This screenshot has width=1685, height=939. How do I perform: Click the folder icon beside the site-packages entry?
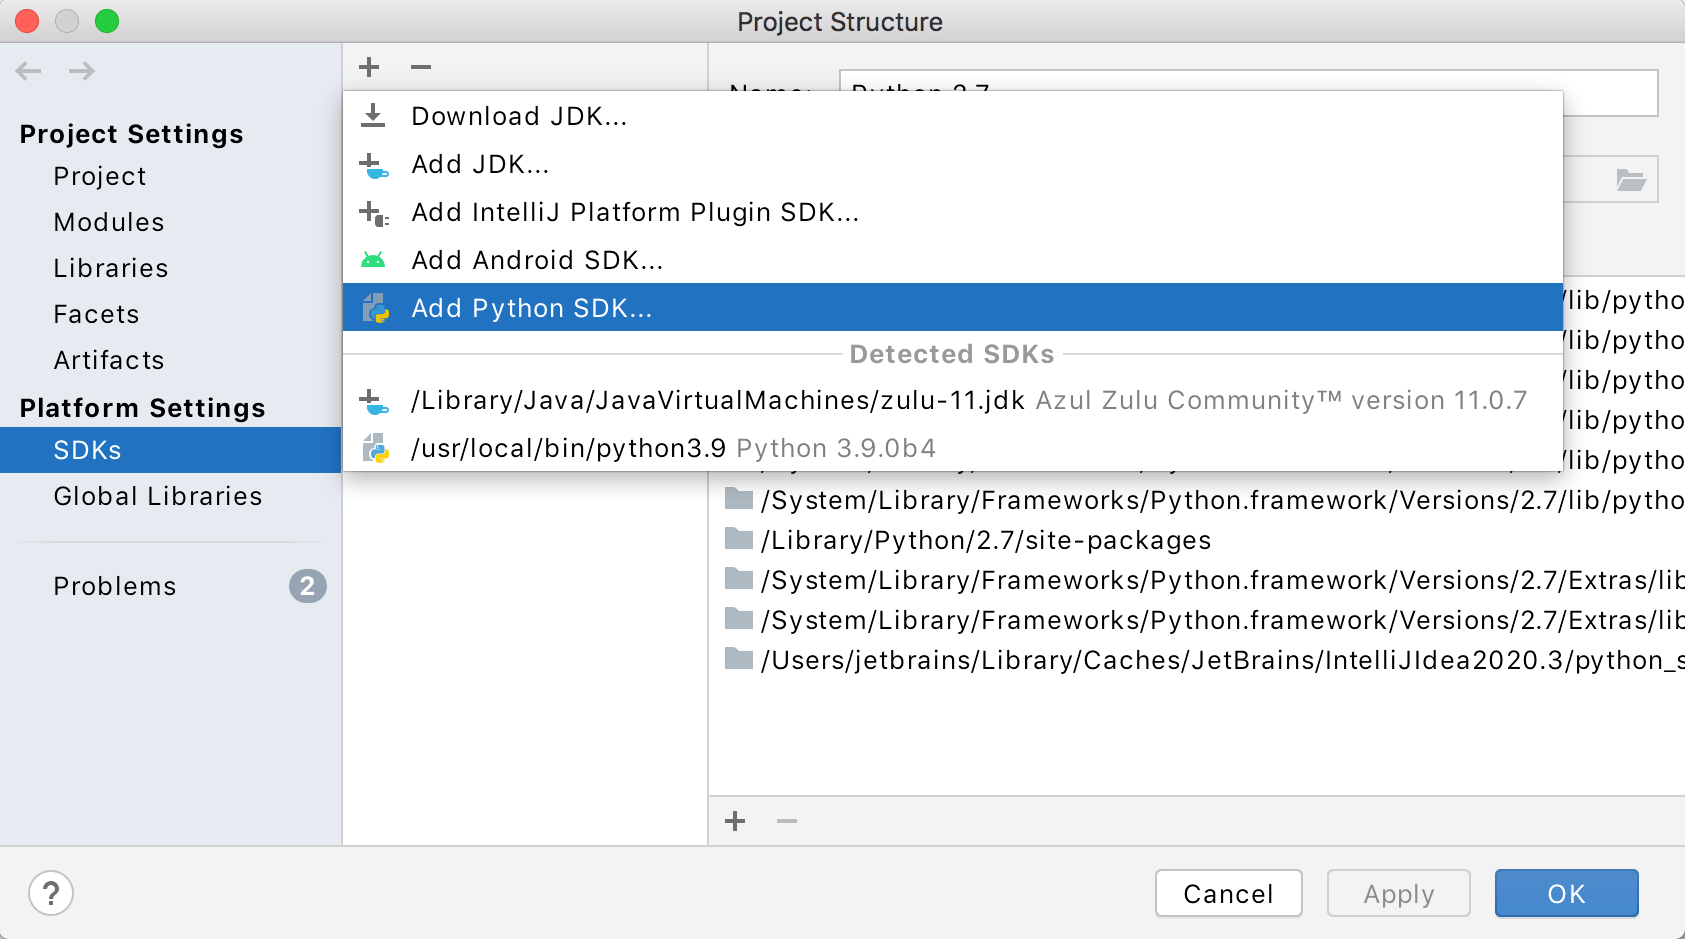pyautogui.click(x=738, y=540)
